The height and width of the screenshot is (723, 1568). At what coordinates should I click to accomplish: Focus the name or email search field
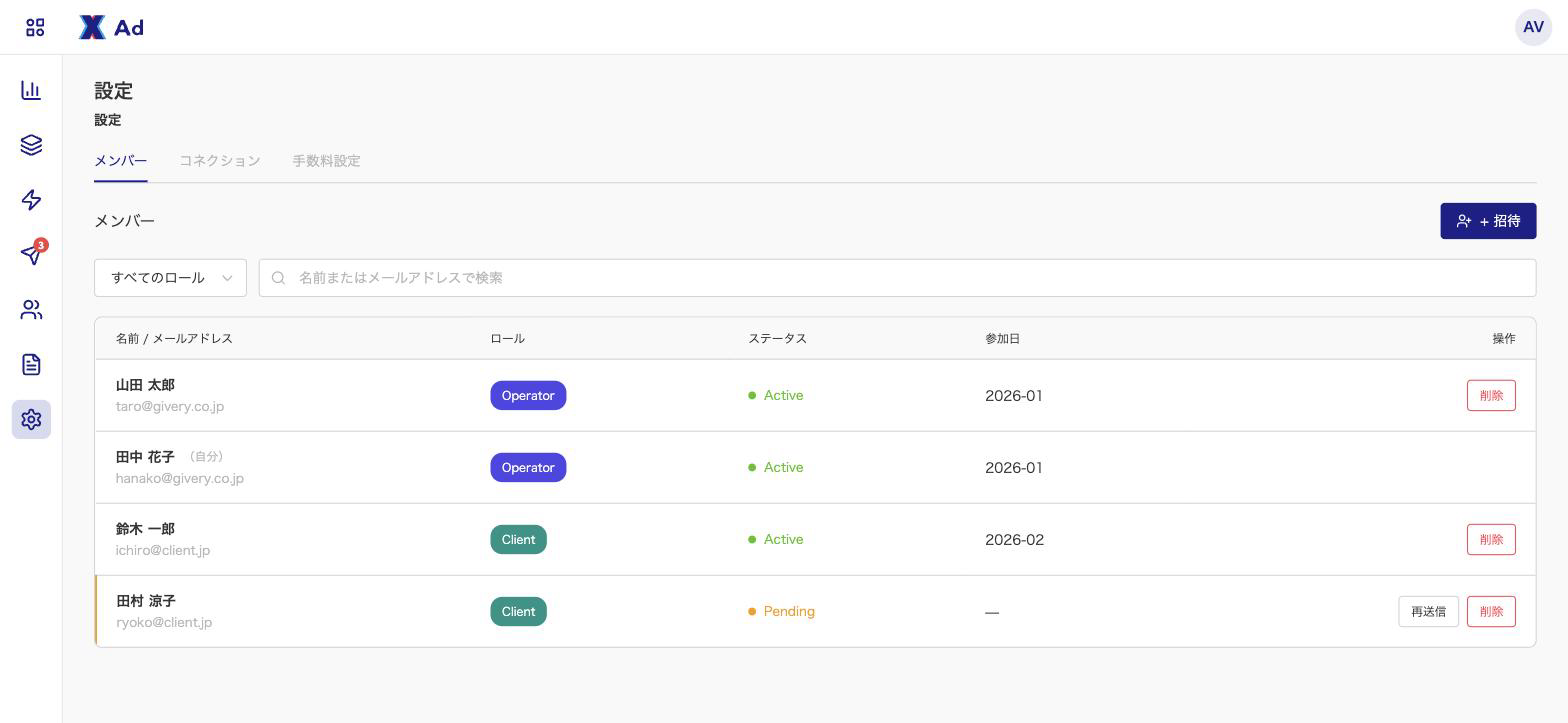pos(897,278)
